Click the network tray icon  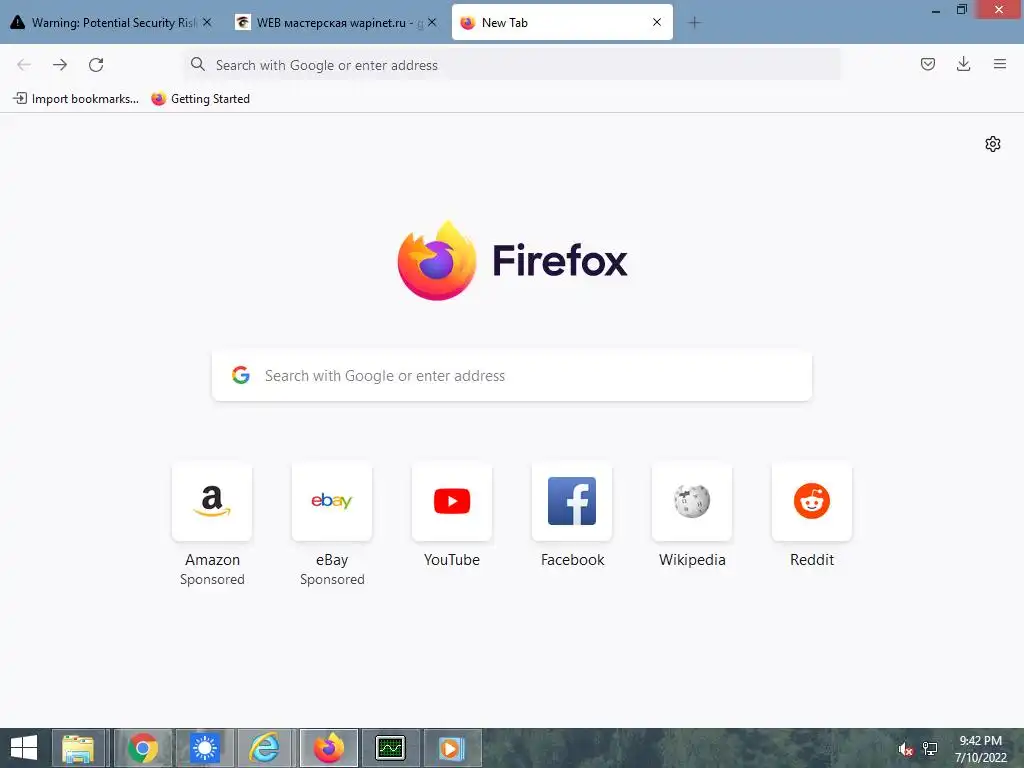930,749
